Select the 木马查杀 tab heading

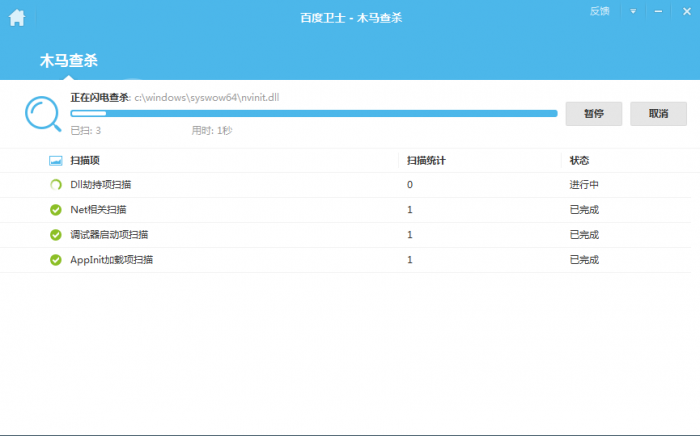69,60
